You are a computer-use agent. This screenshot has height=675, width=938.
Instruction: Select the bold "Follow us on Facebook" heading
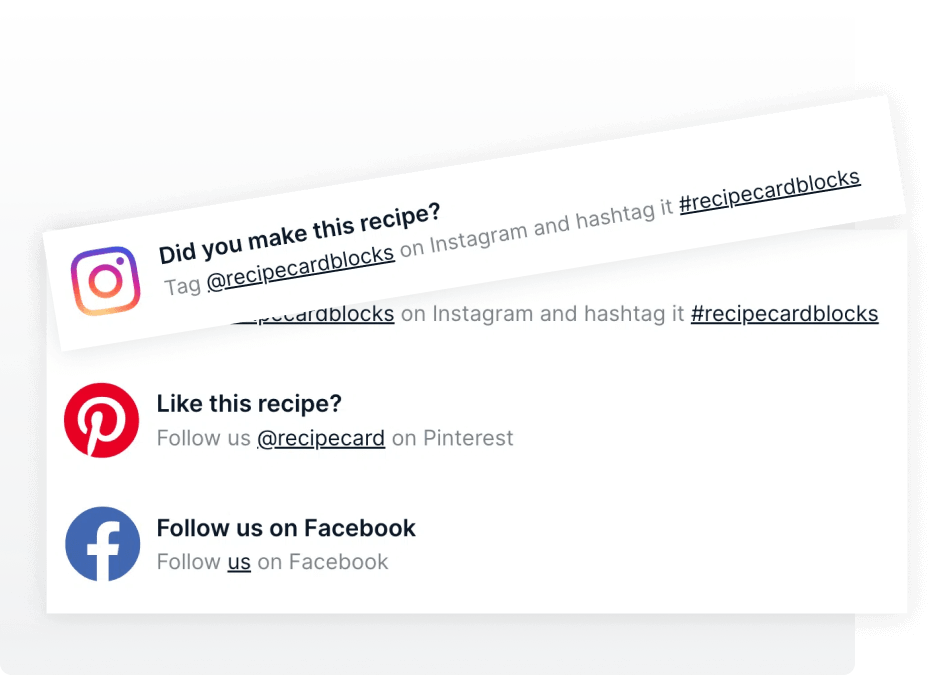(286, 528)
